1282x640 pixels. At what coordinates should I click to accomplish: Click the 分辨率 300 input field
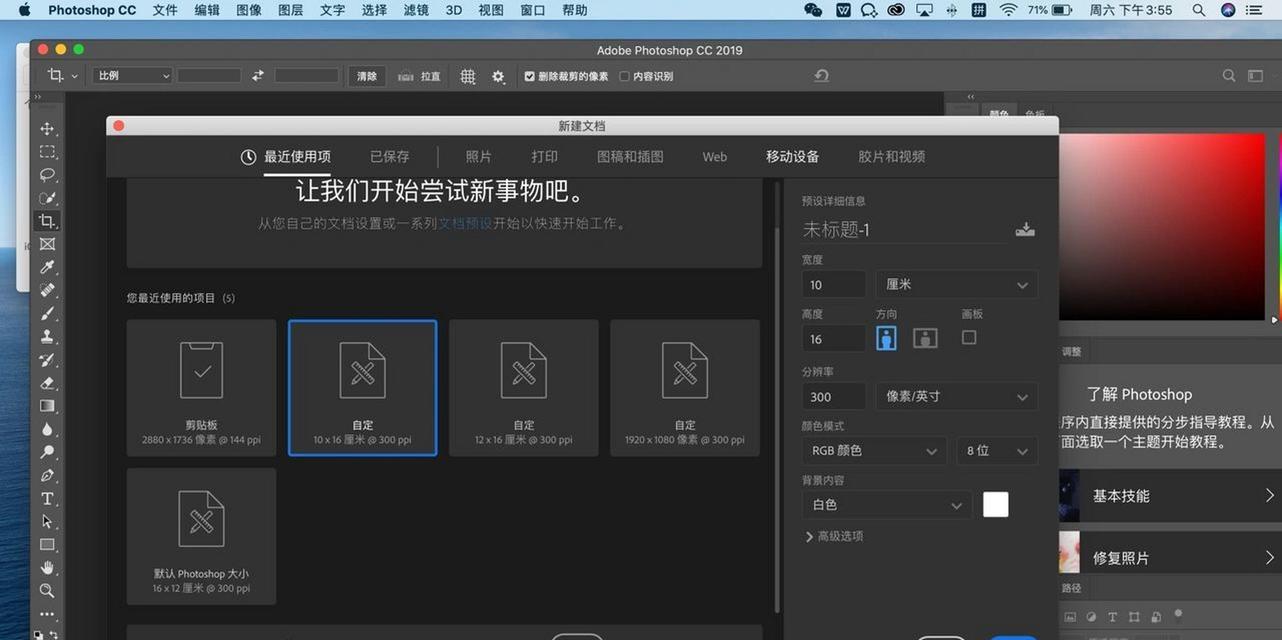834,396
